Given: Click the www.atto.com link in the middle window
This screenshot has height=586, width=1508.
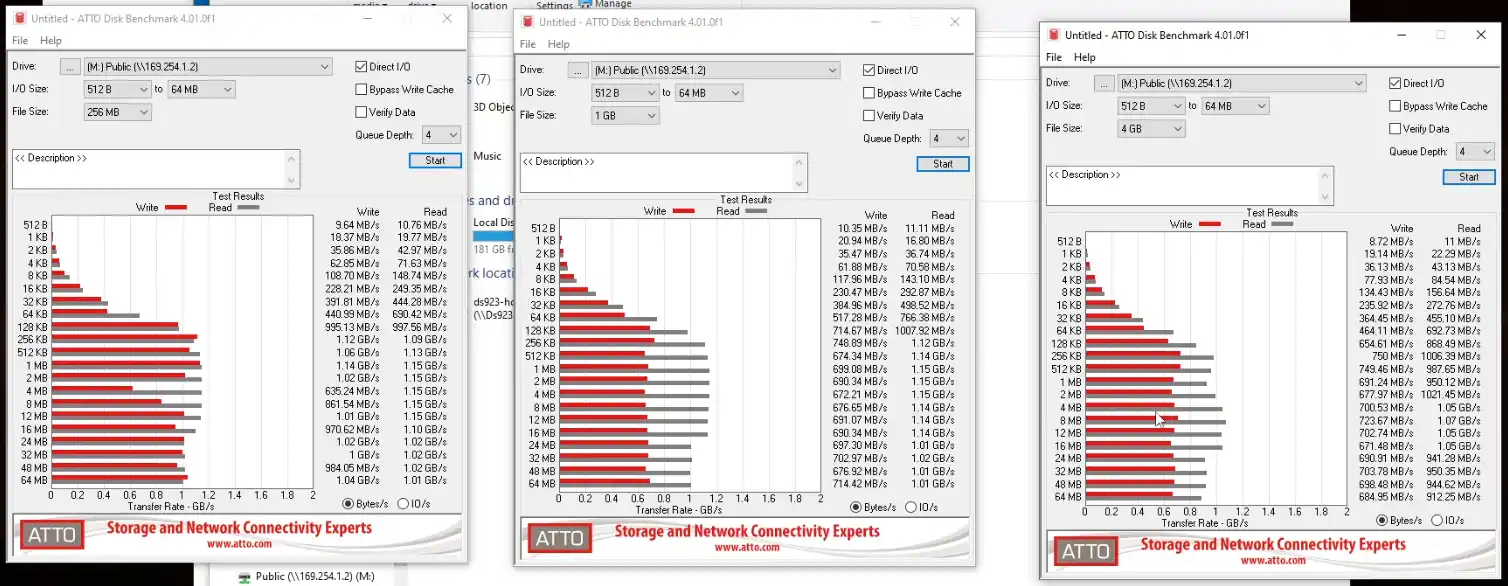Looking at the screenshot, I should point(747,548).
